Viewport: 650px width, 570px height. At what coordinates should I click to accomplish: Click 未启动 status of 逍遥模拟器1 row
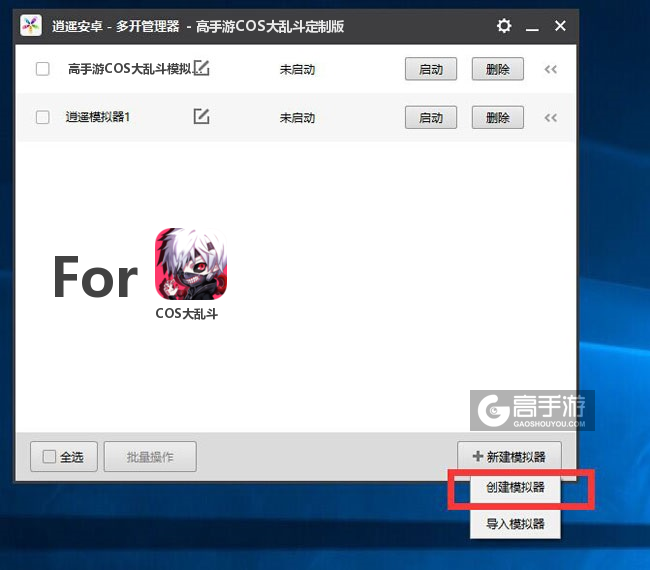tap(297, 118)
